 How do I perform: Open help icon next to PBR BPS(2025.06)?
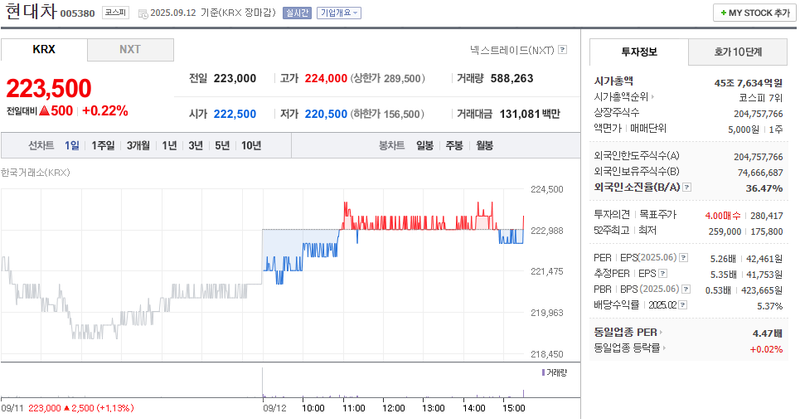pyautogui.click(x=686, y=289)
